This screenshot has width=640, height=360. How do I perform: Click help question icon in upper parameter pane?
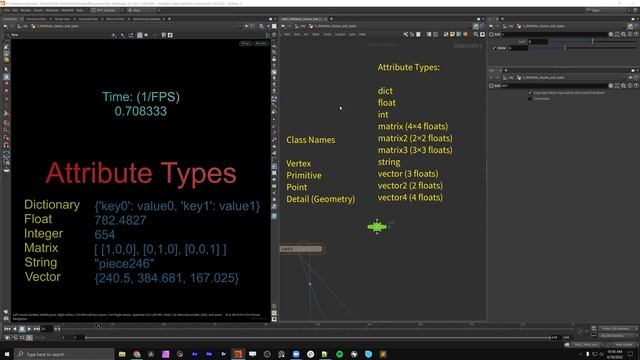click(636, 34)
